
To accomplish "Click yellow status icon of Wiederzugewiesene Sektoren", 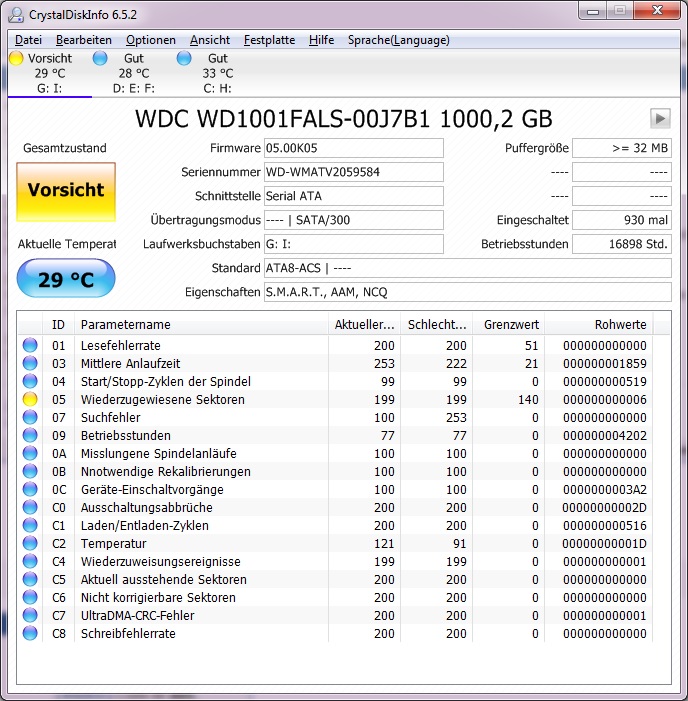I will pyautogui.click(x=30, y=399).
